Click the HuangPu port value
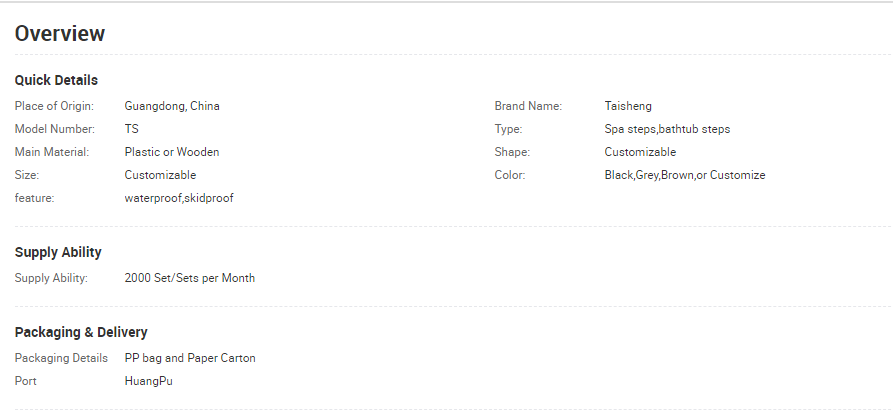The height and width of the screenshot is (414, 893). pyautogui.click(x=148, y=381)
